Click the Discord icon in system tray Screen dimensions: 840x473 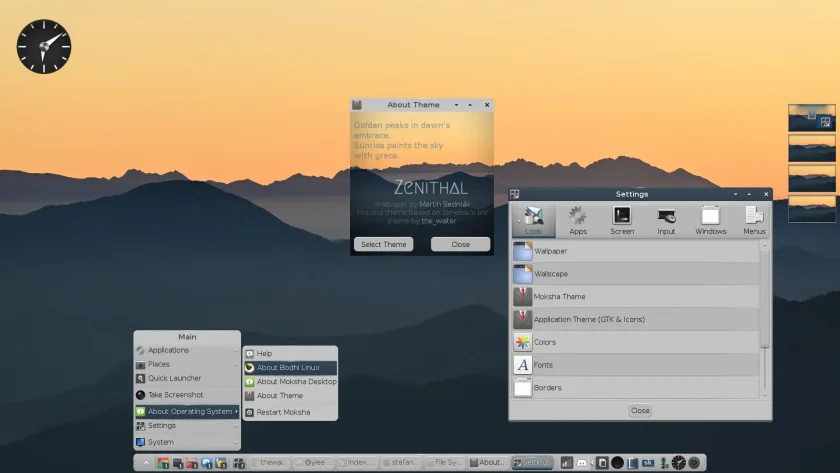pos(581,462)
